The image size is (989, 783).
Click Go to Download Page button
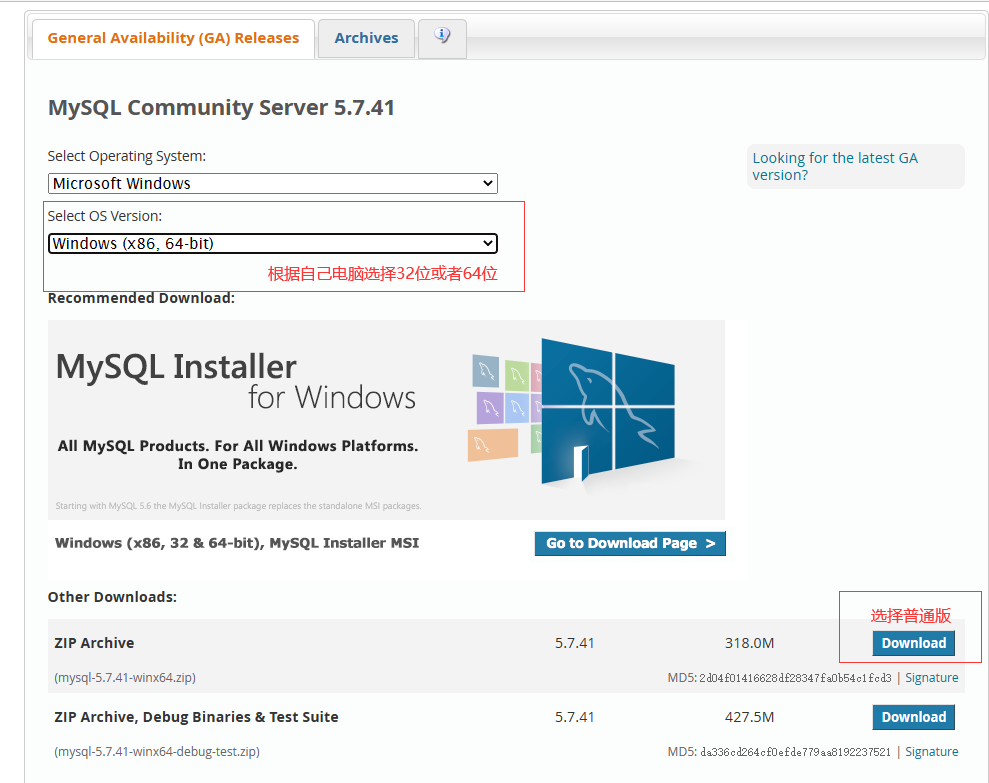point(630,543)
